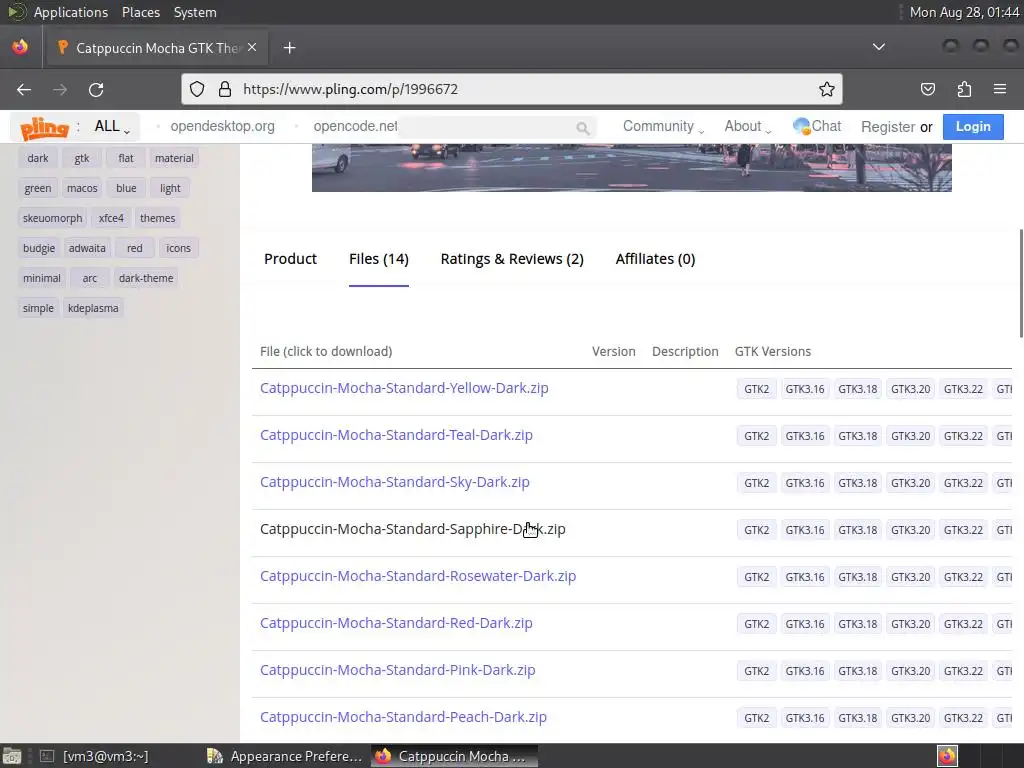1024x768 pixels.
Task: Expand the Community dropdown menu
Action: [663, 126]
